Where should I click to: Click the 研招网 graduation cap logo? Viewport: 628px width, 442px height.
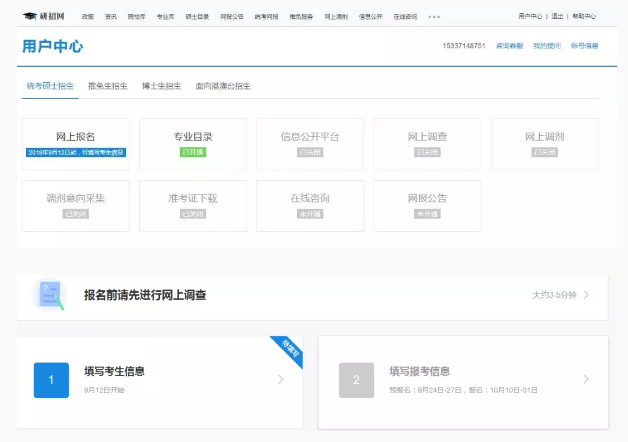coord(43,16)
